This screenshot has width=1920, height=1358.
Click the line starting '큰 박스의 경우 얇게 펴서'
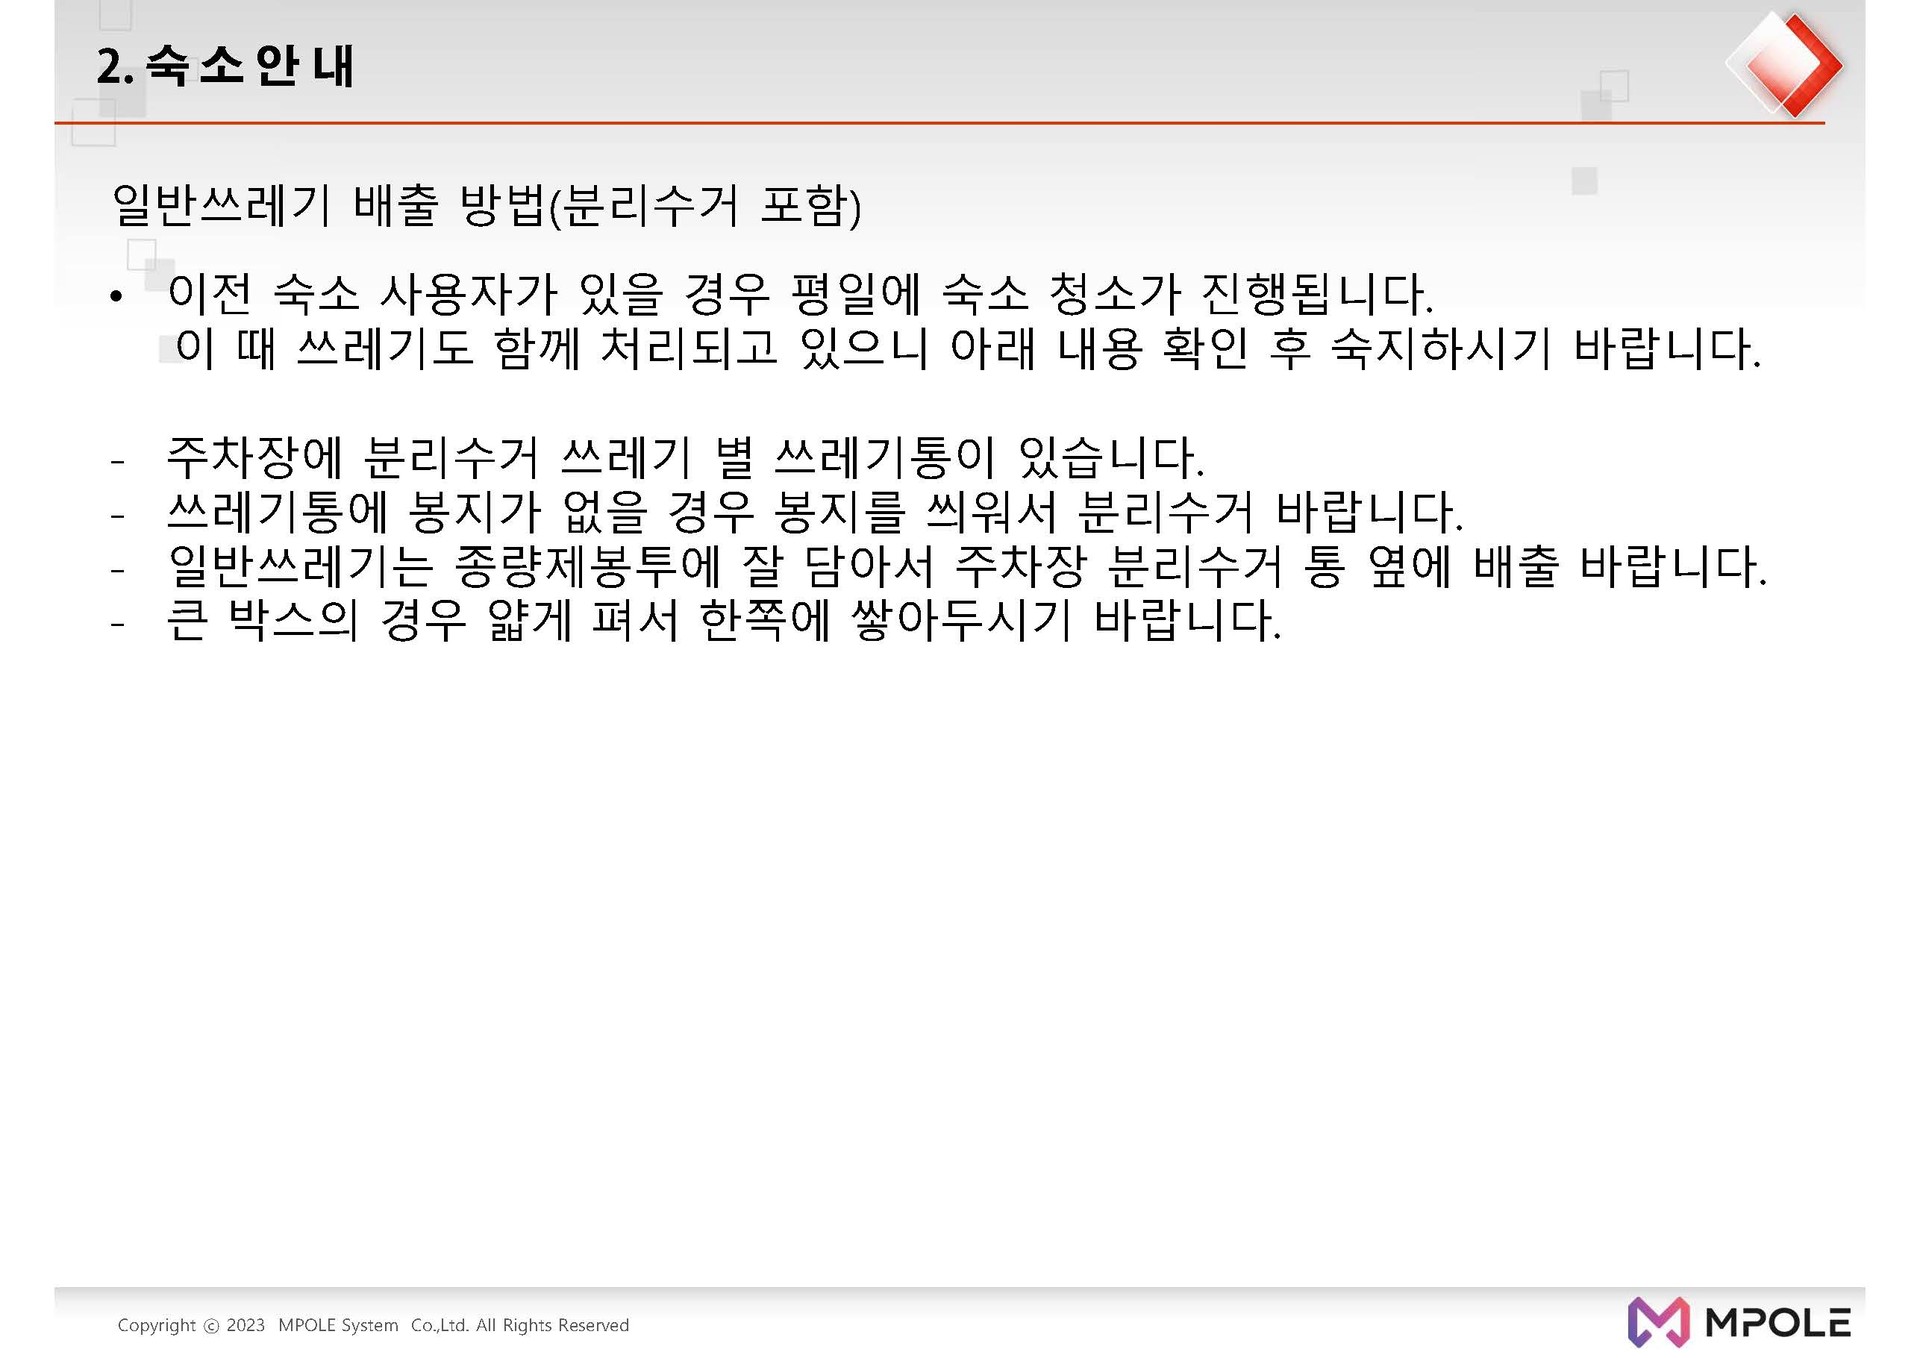[724, 621]
